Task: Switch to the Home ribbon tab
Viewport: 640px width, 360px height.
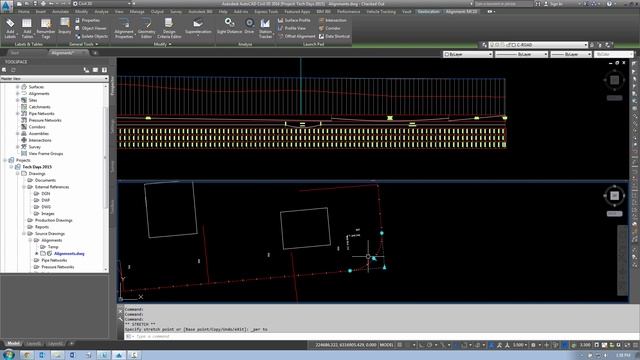Action: tap(24, 12)
